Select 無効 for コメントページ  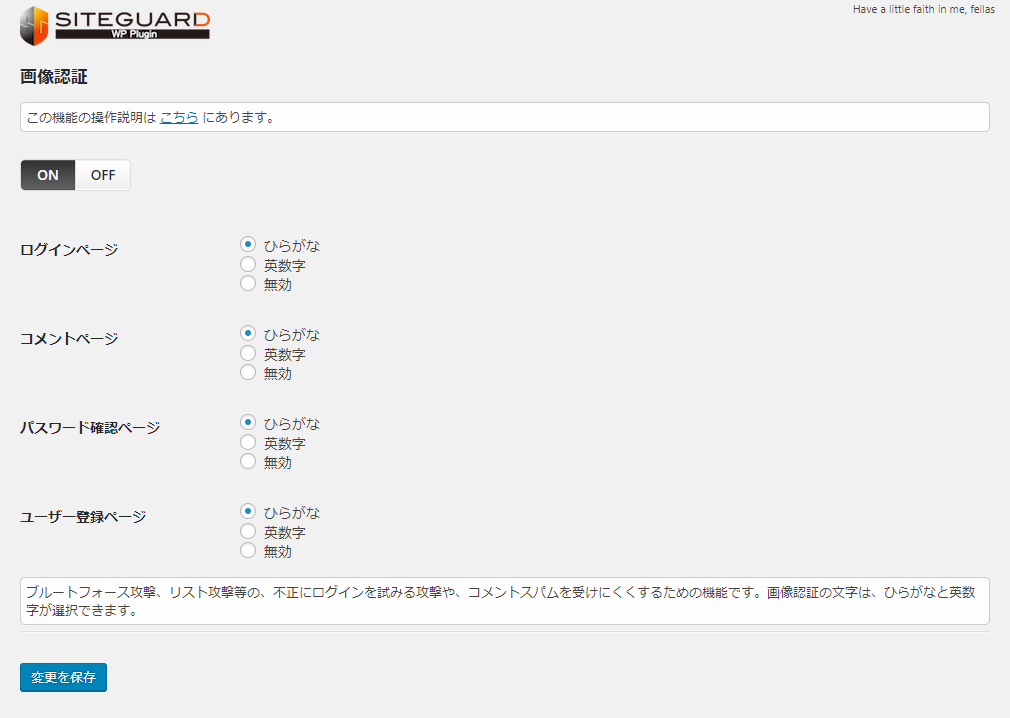coord(249,372)
